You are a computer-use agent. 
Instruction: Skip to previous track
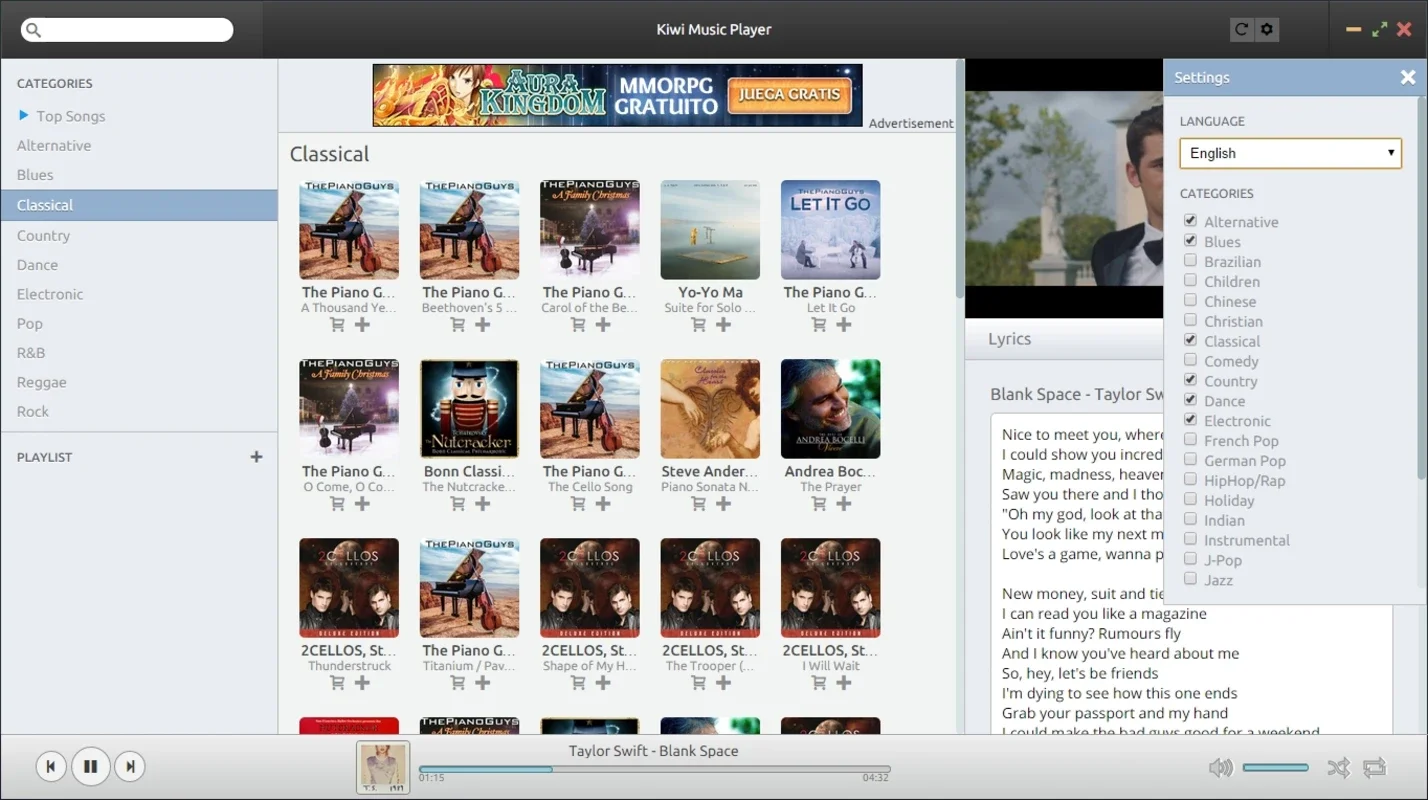point(50,767)
